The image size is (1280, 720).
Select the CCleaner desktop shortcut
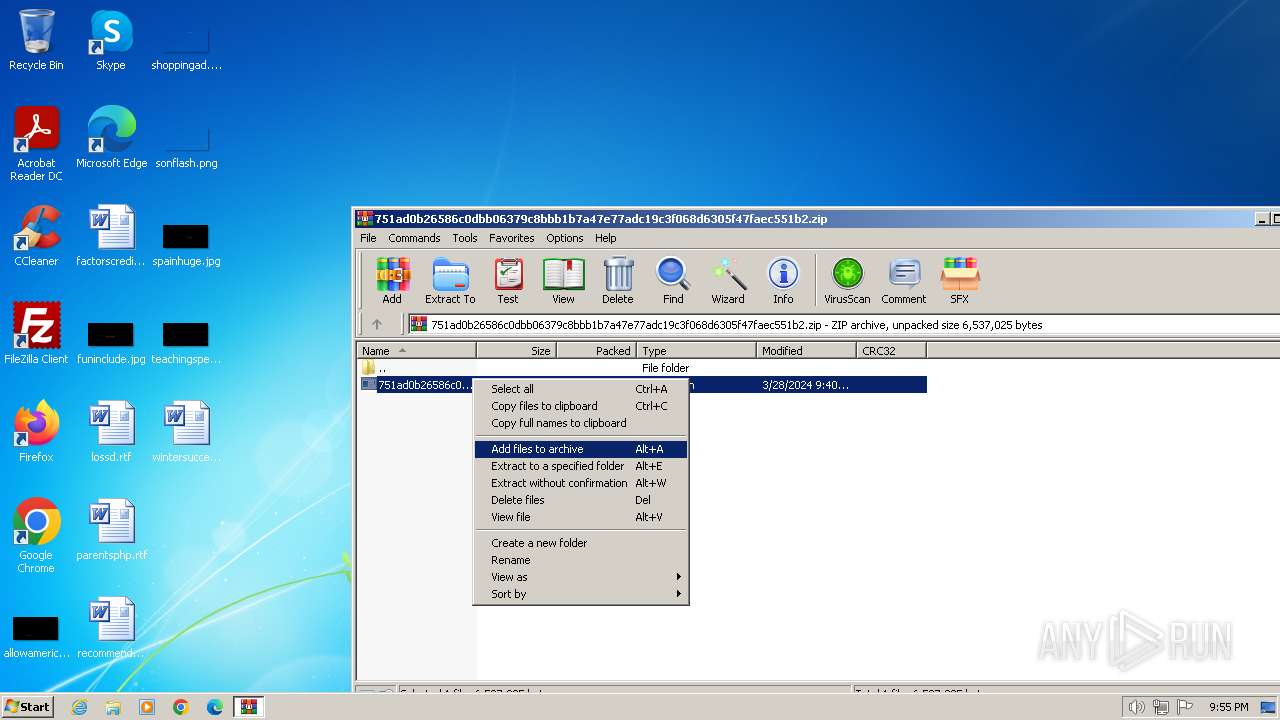tap(36, 236)
